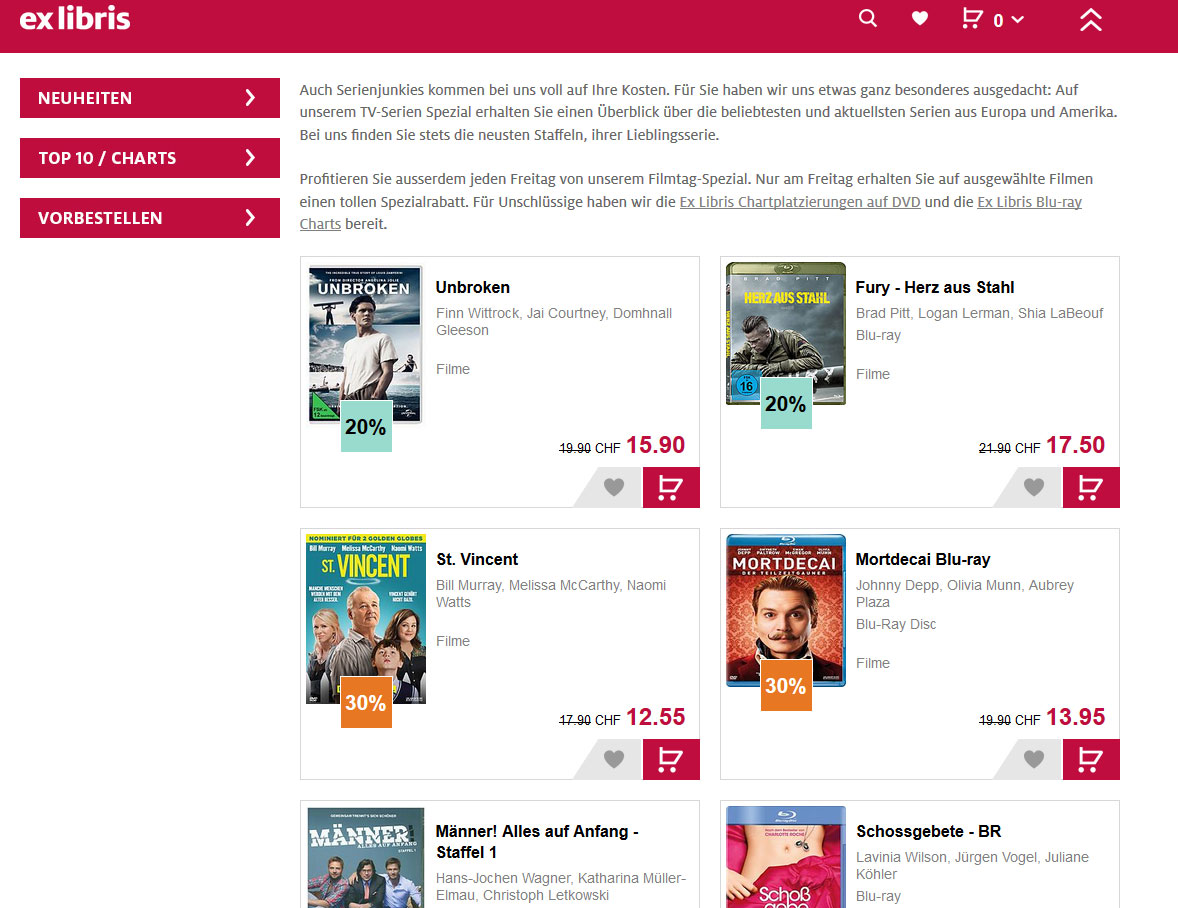Click the 20% discount badge on Fury
The height and width of the screenshot is (908, 1178).
coord(786,403)
